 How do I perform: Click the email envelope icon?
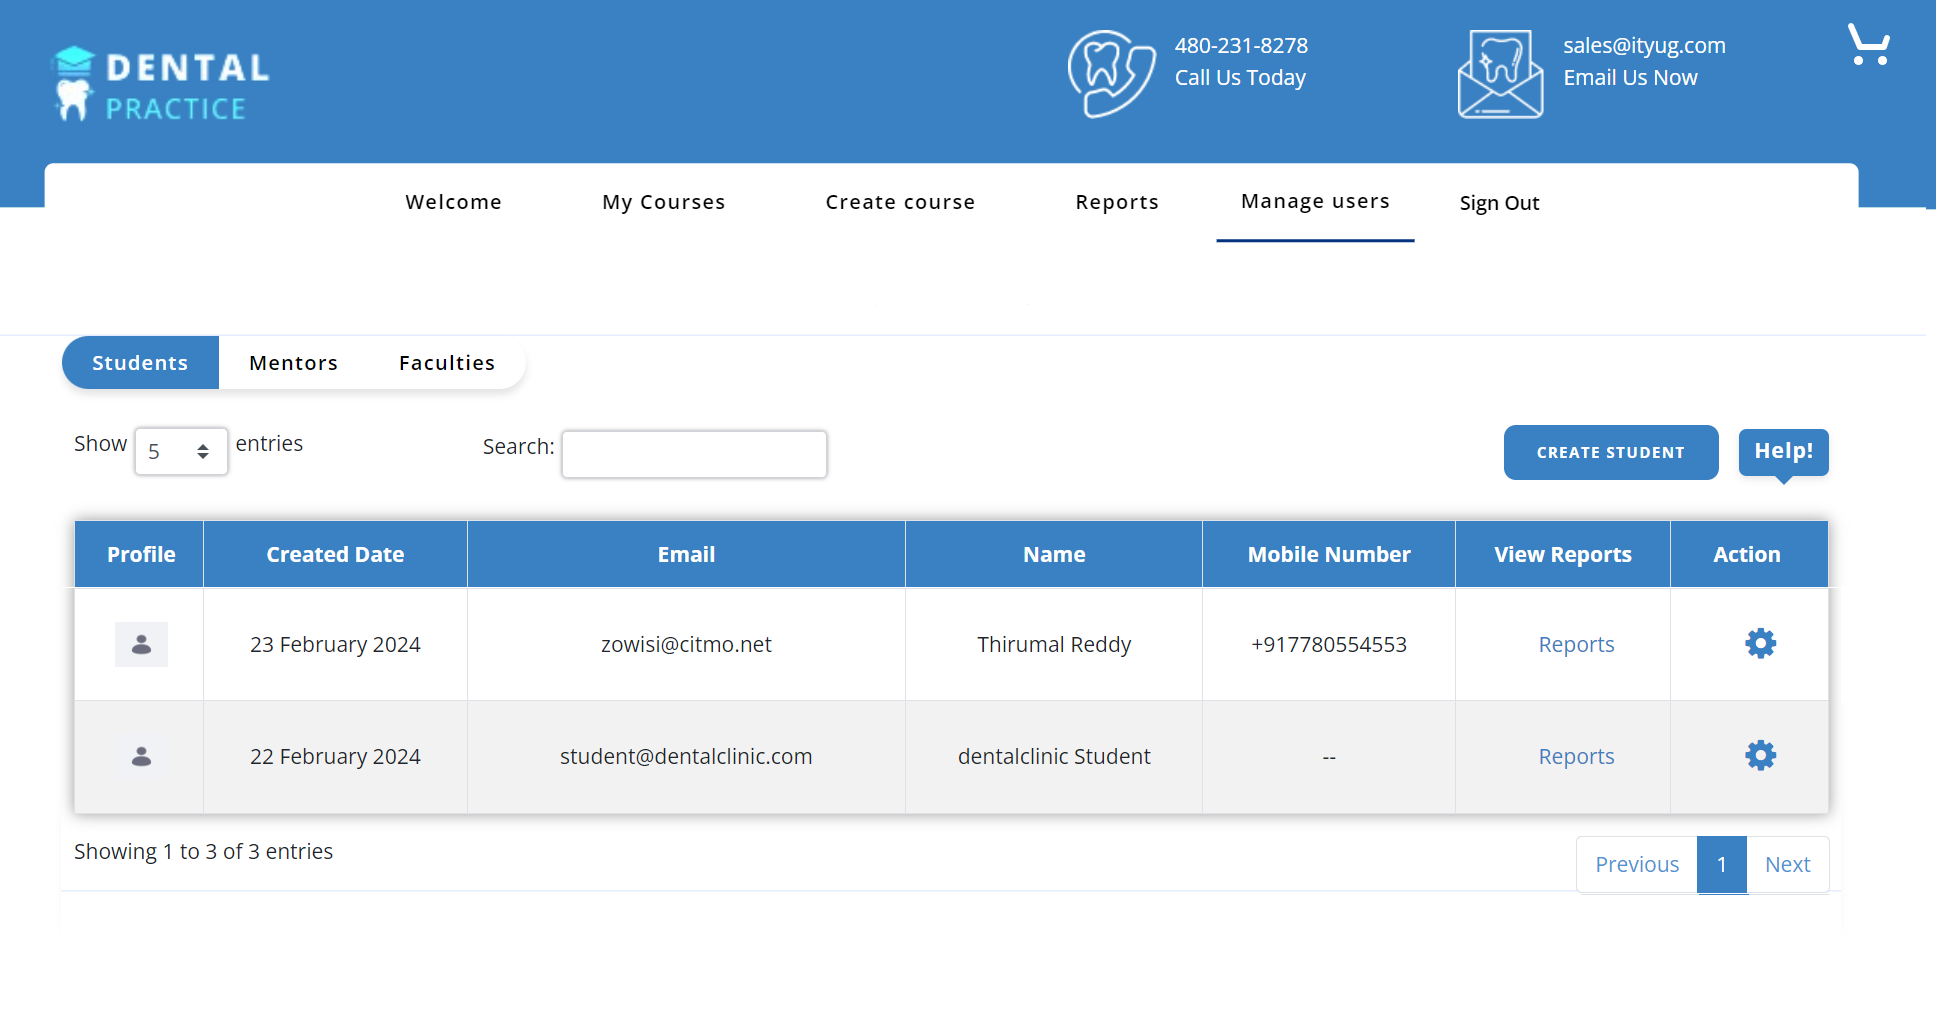pos(1499,75)
